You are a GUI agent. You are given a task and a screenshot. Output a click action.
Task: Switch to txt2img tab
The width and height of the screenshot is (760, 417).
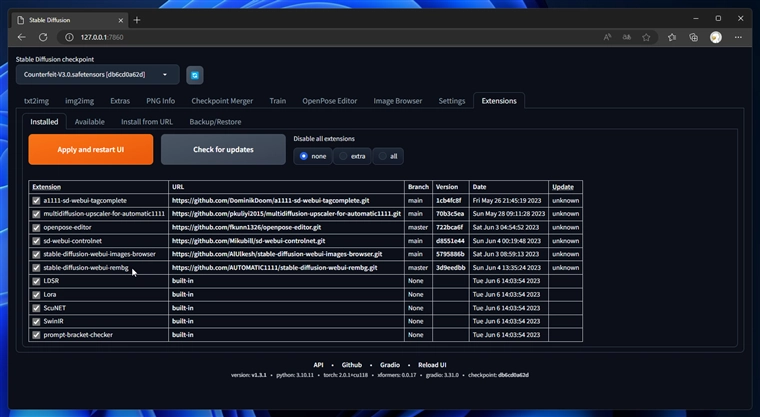[36, 101]
